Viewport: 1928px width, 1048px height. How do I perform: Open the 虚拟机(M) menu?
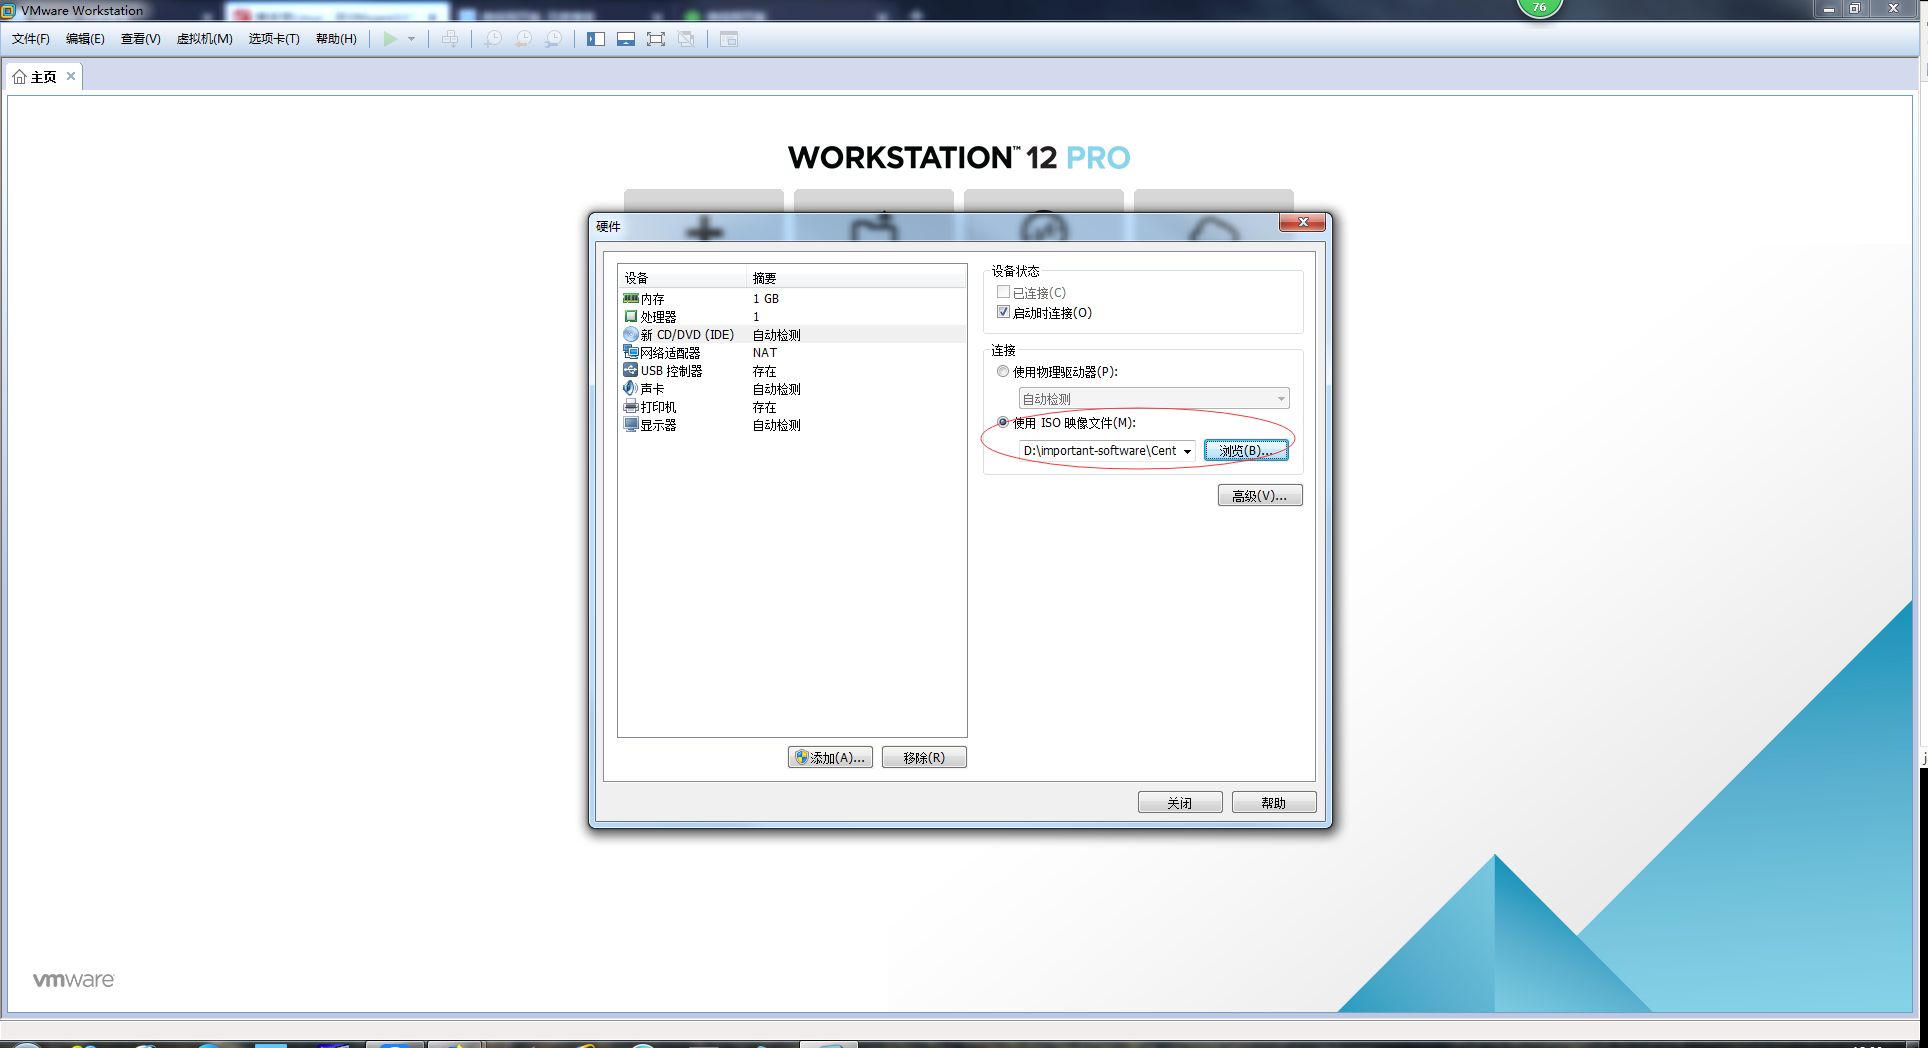tap(204, 39)
